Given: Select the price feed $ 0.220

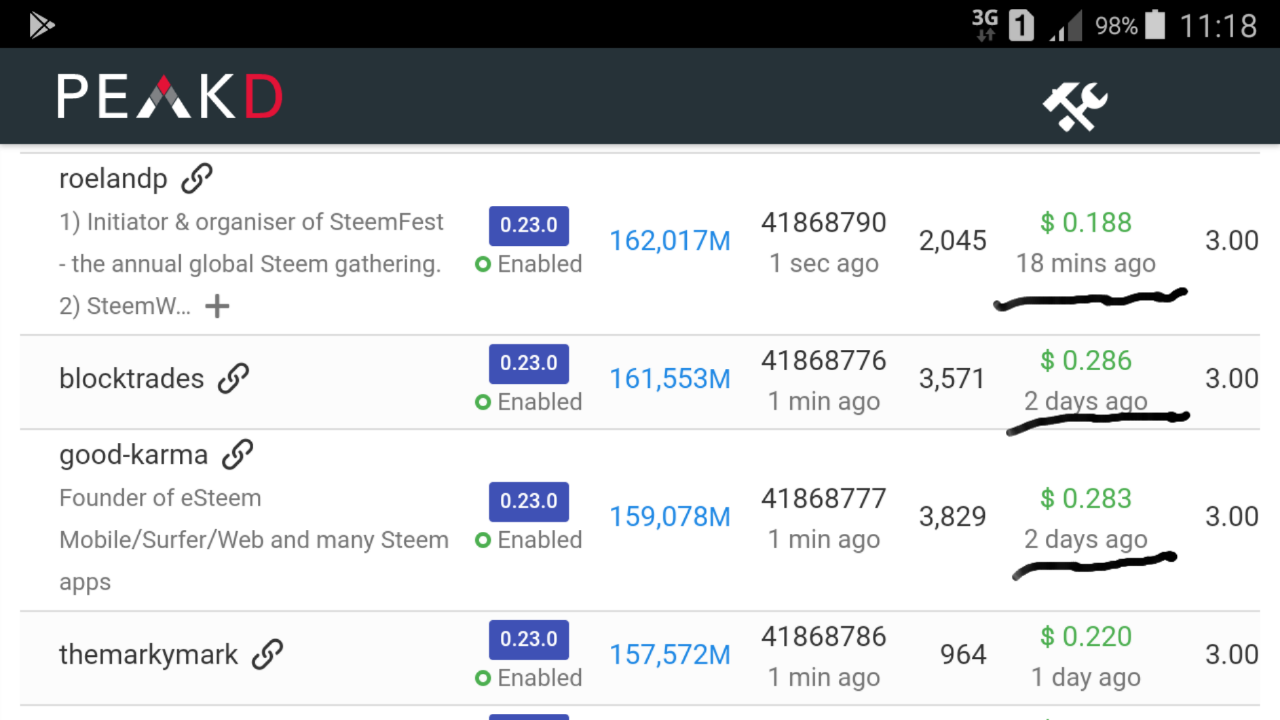Looking at the screenshot, I should [x=1086, y=636].
